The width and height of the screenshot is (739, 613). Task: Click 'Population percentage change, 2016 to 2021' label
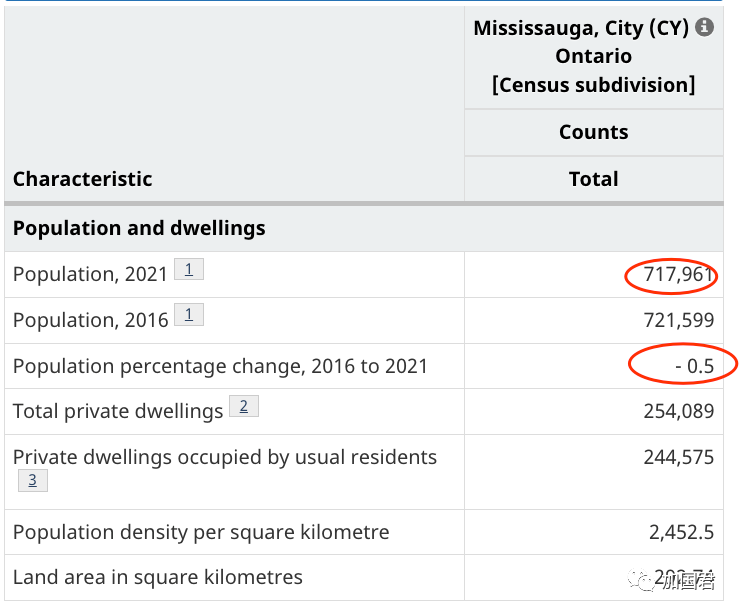point(220,366)
